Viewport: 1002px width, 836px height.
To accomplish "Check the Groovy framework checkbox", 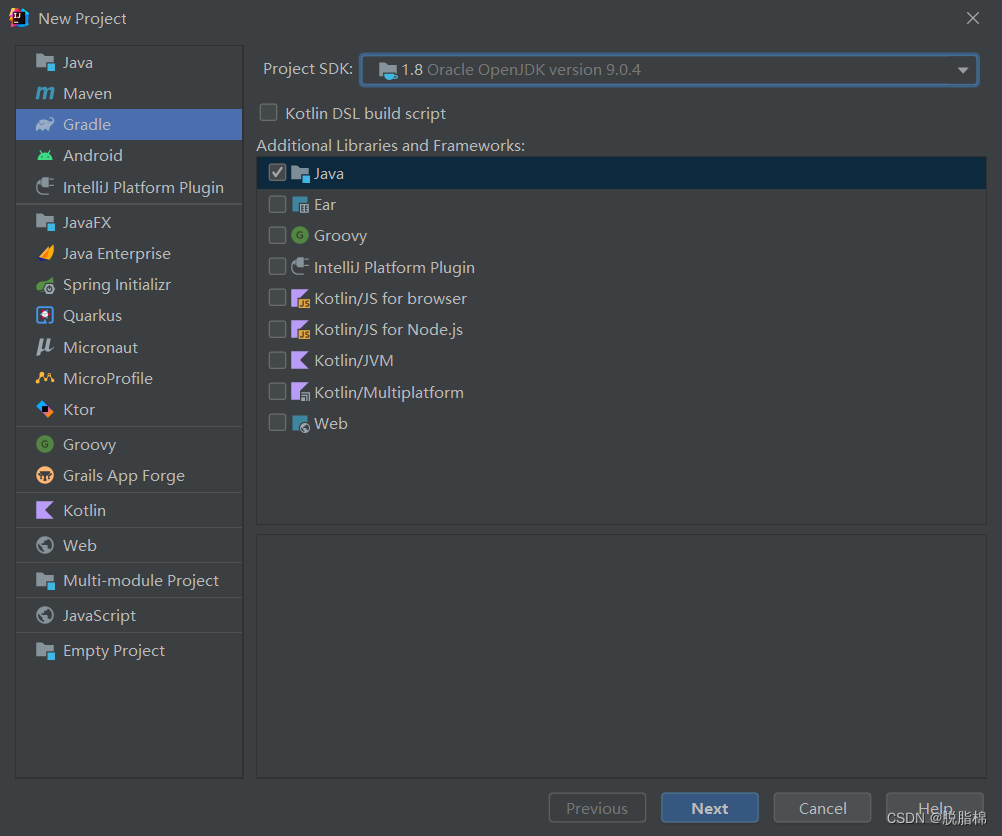I will tap(277, 235).
